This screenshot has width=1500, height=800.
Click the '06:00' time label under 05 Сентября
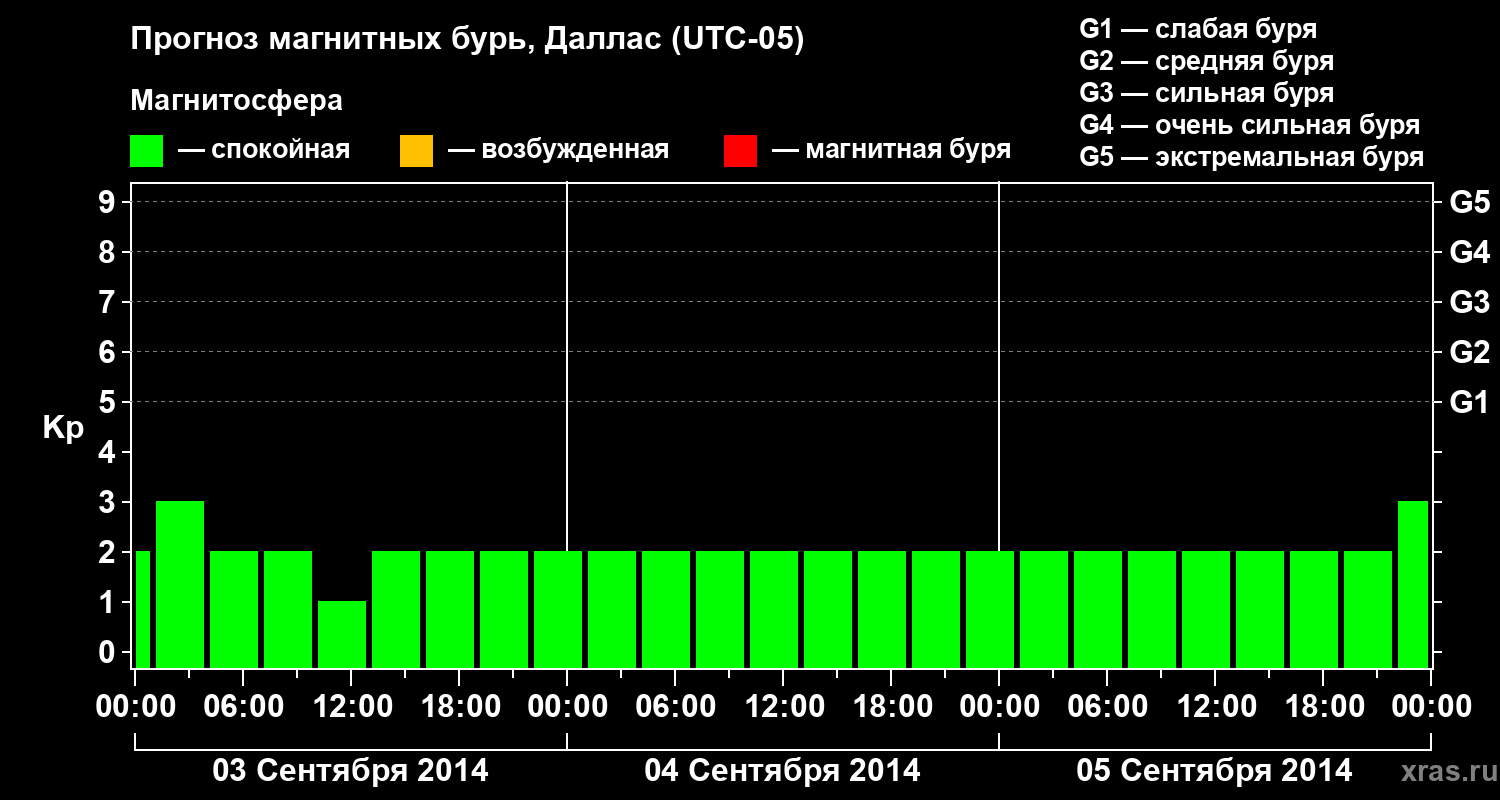point(1107,707)
